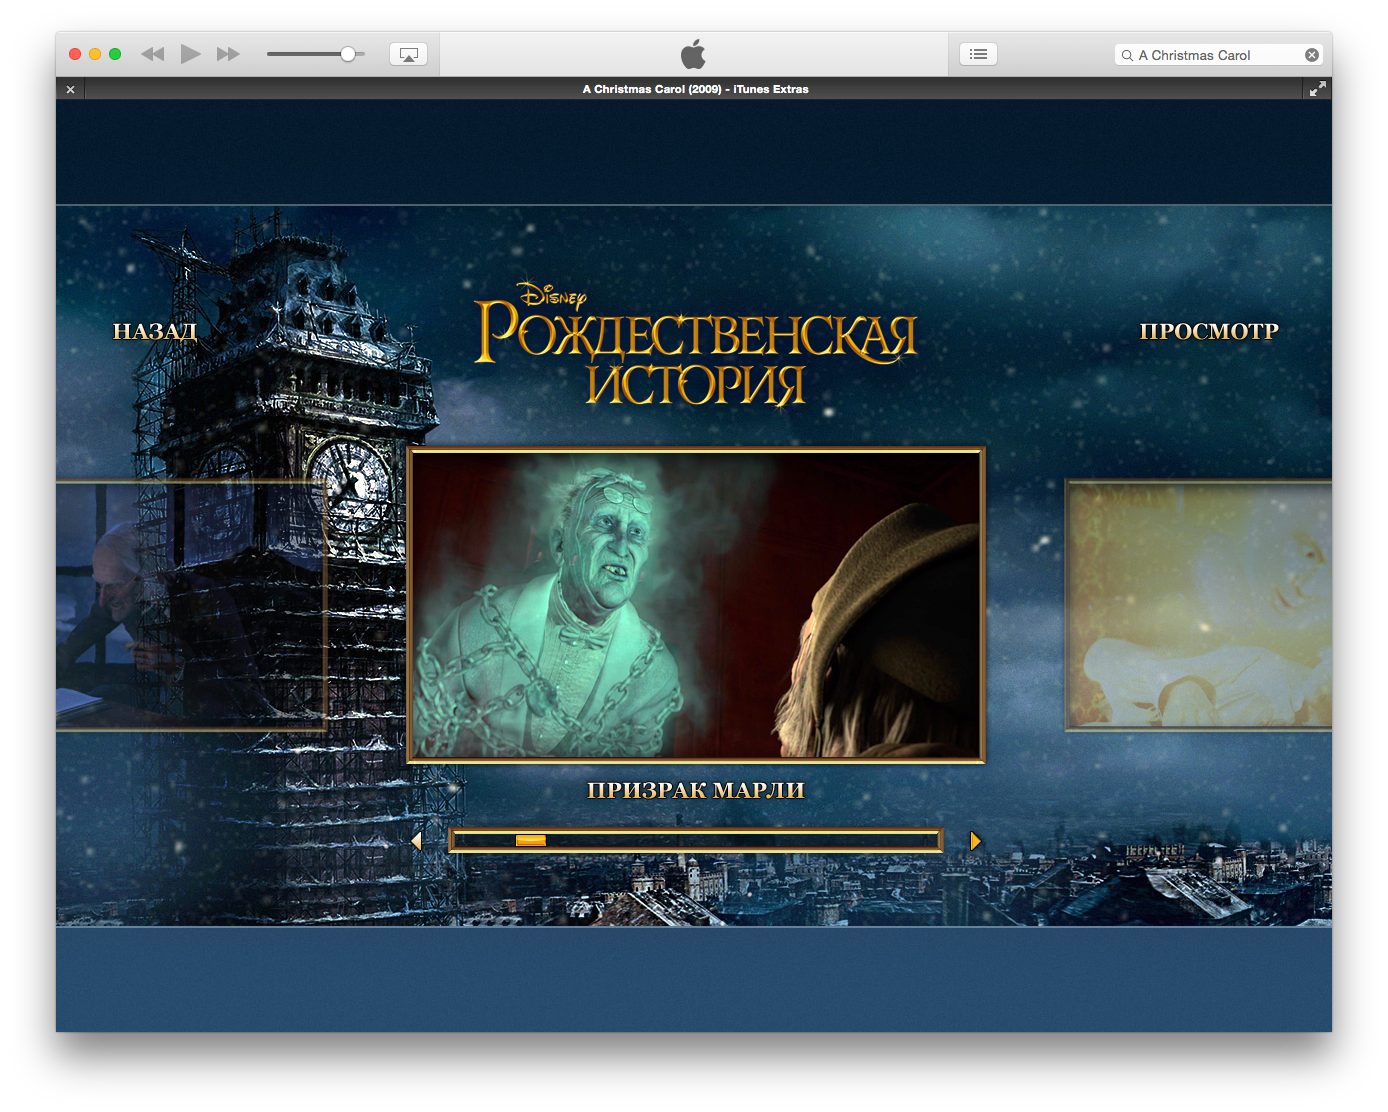The height and width of the screenshot is (1112, 1388).
Task: Select the Marley's ghost scene thumbnail
Action: coord(696,604)
